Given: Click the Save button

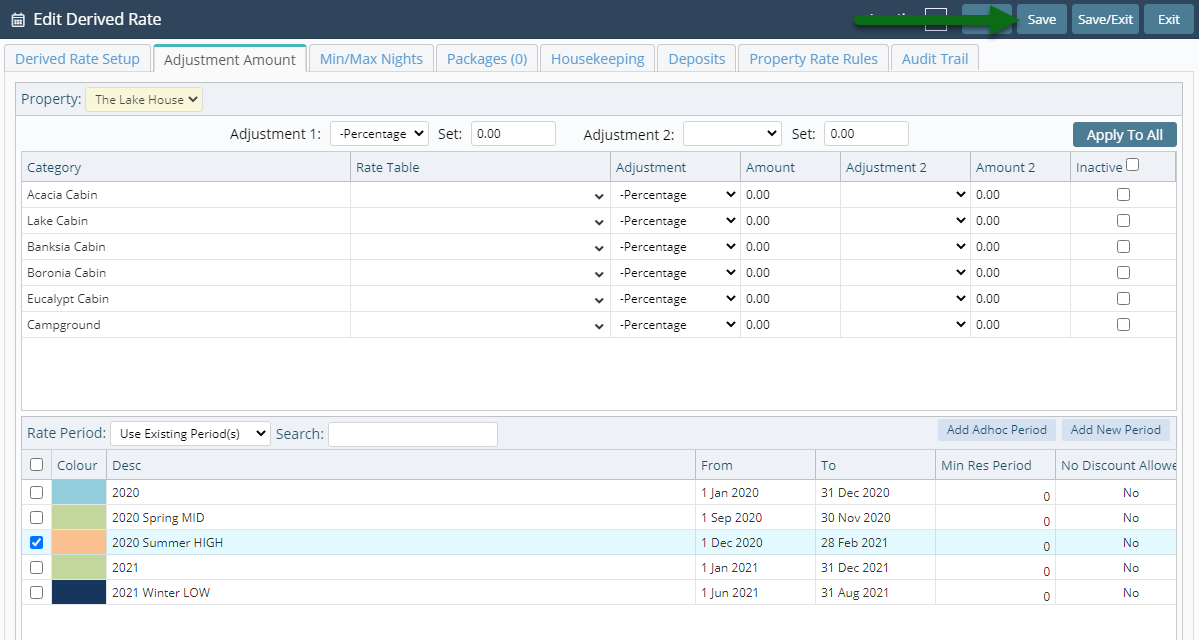Looking at the screenshot, I should 1041,19.
